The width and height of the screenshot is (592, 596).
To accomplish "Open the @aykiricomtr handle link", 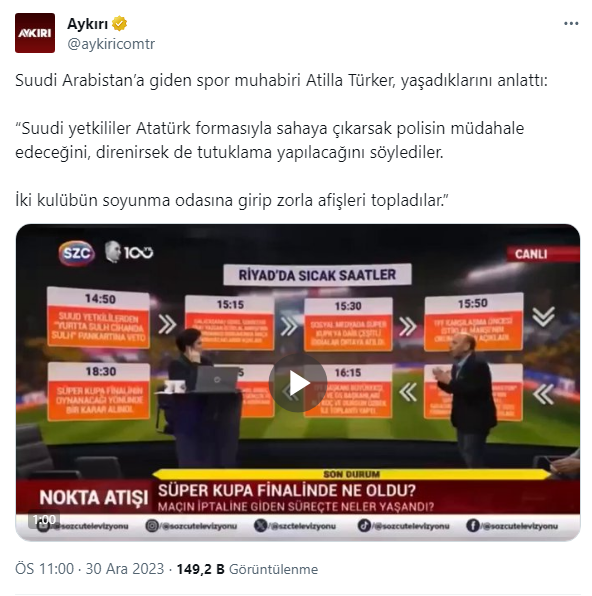I will pyautogui.click(x=111, y=44).
